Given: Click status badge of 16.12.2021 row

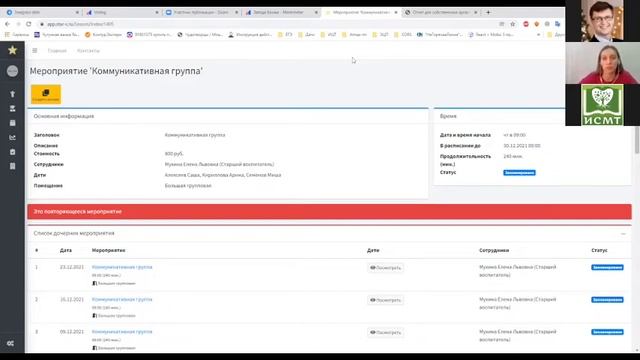Looking at the screenshot, I should click(x=607, y=300).
